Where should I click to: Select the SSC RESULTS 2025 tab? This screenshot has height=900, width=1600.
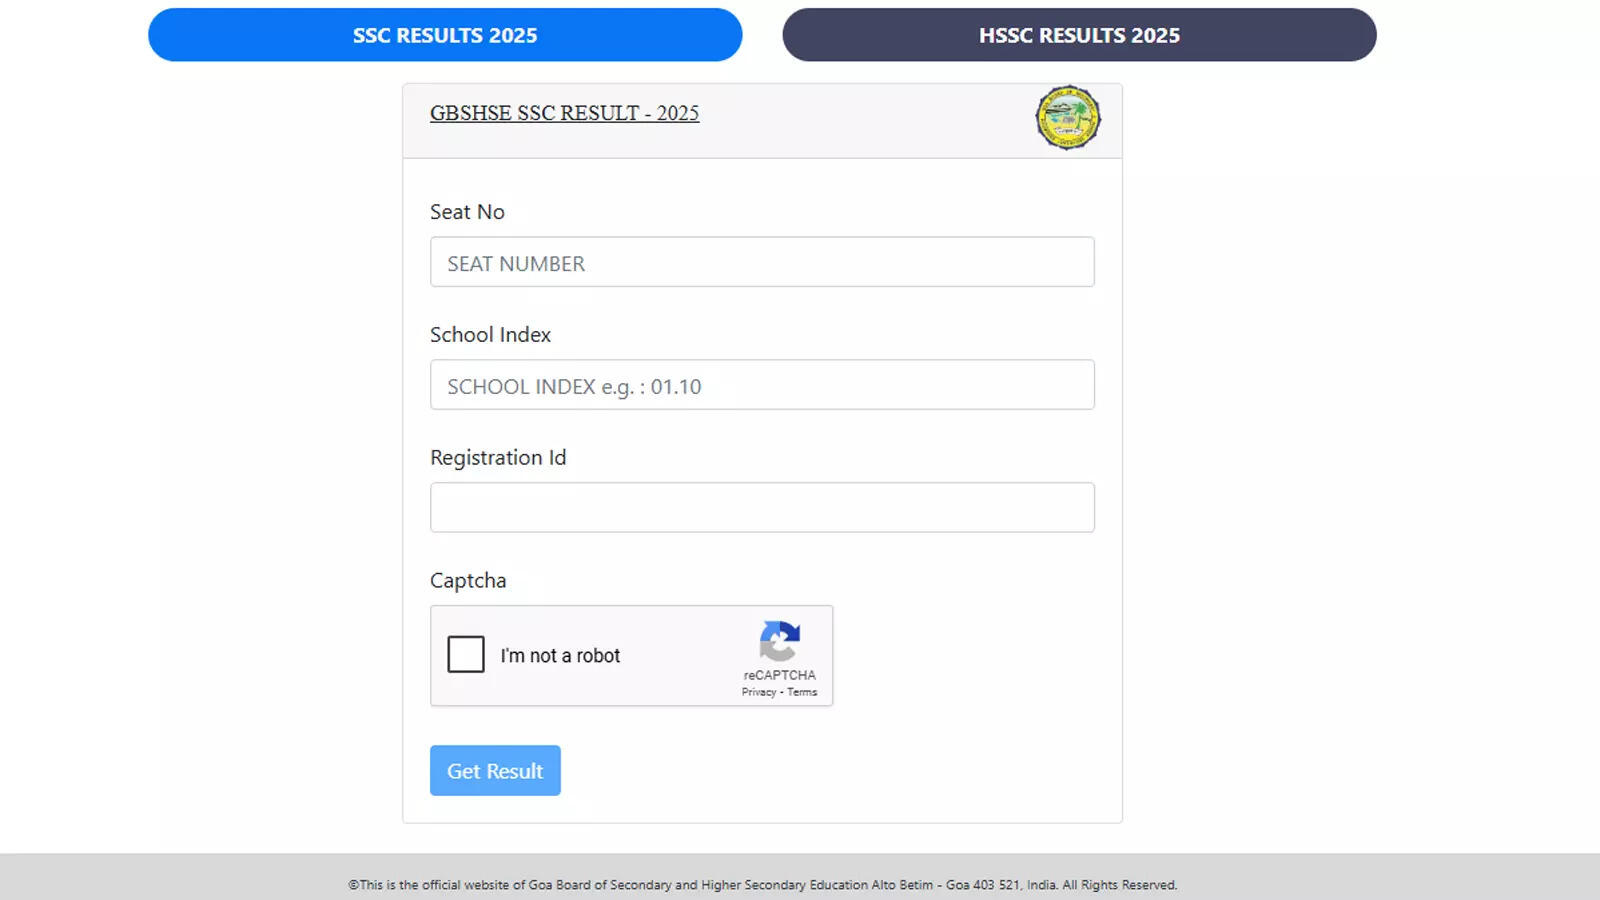coord(444,35)
